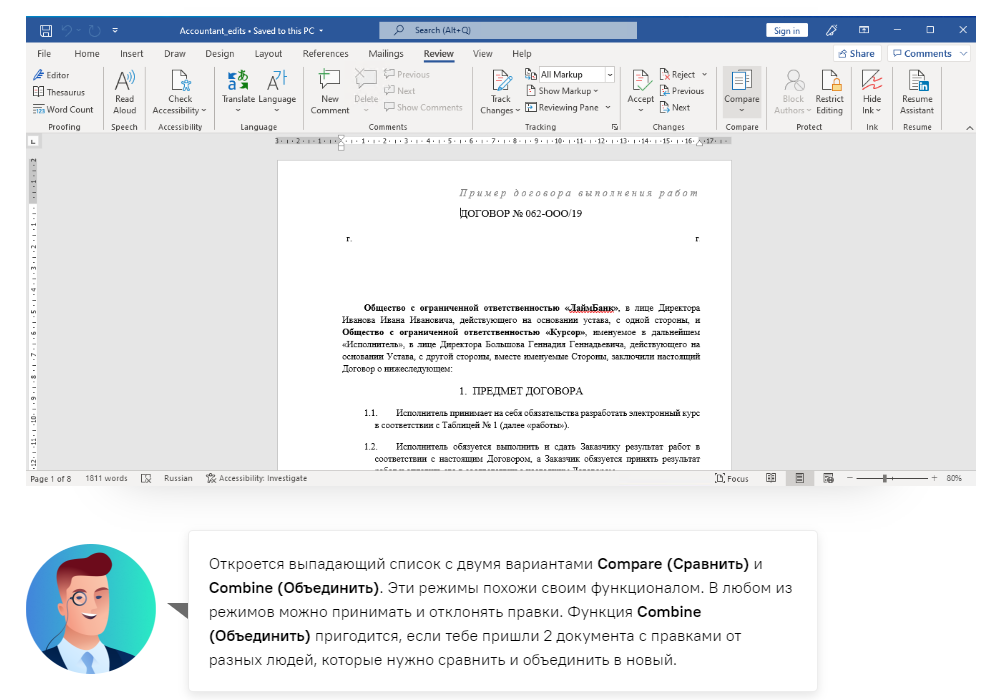Screen dimensions: 1000x700
Task: Toggle Track Changes on
Action: click(500, 82)
